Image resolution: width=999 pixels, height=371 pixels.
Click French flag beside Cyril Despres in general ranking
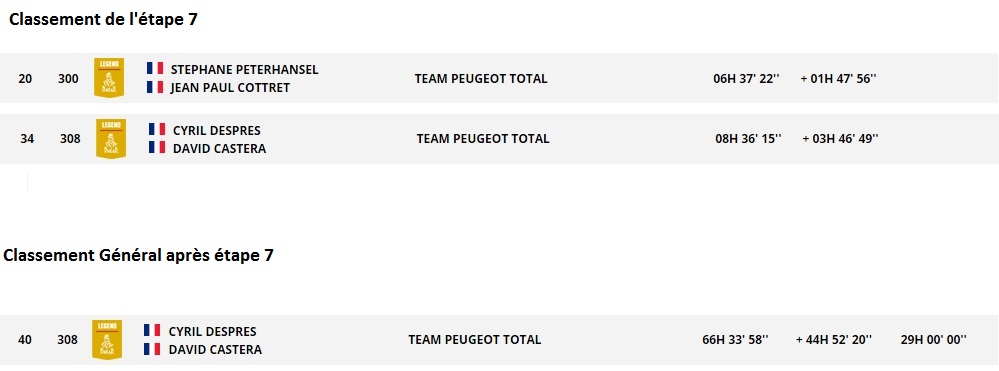point(152,331)
